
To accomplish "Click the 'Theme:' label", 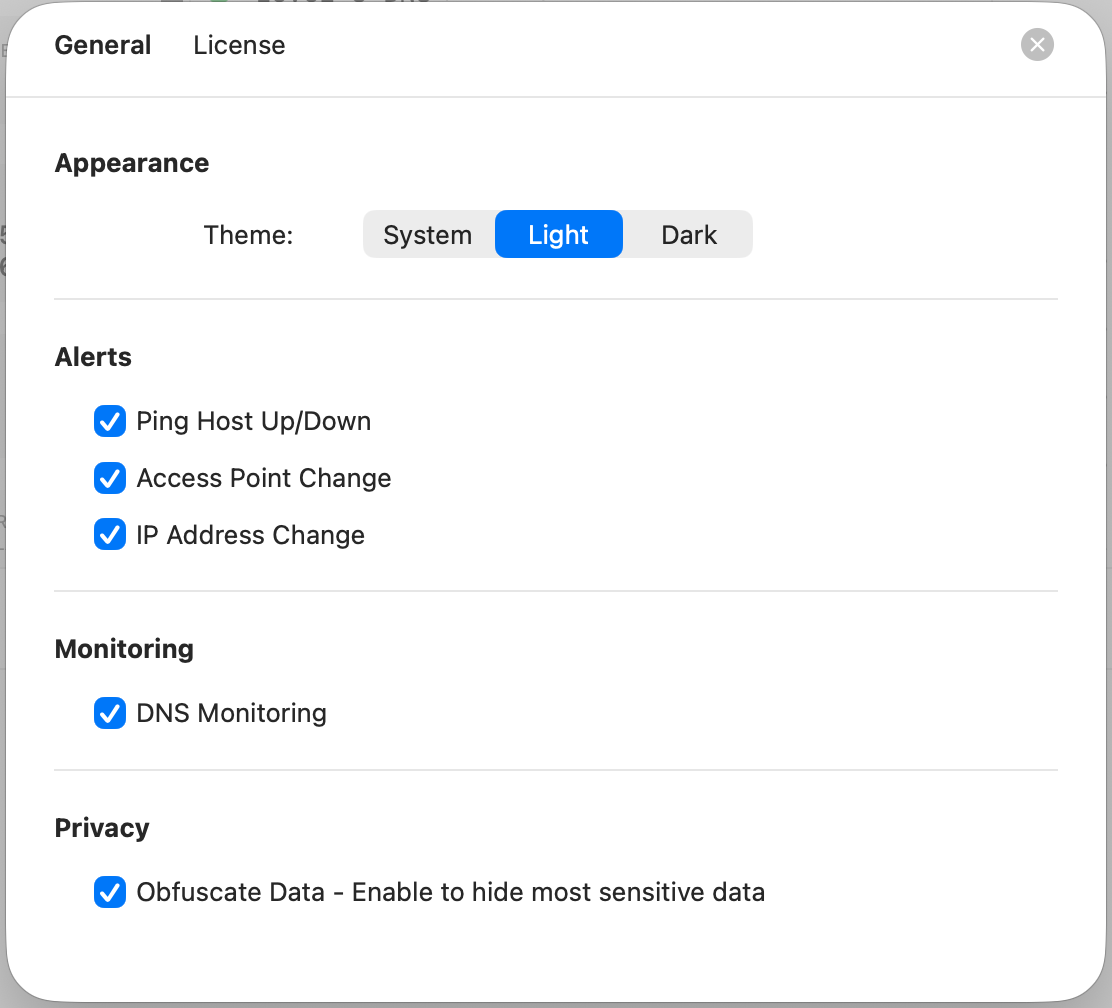I will pyautogui.click(x=248, y=235).
